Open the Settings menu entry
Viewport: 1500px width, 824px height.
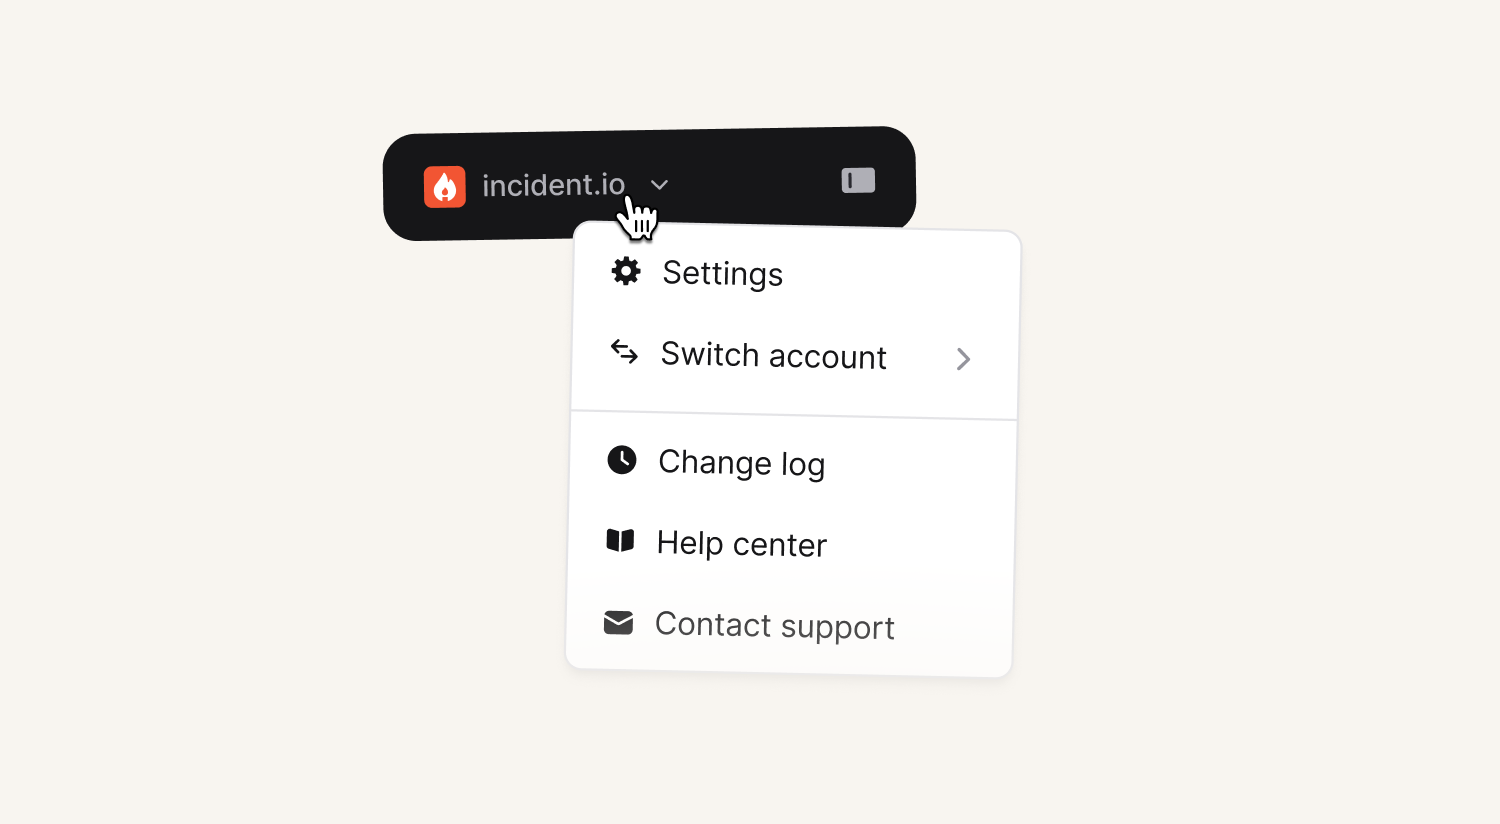[796, 273]
